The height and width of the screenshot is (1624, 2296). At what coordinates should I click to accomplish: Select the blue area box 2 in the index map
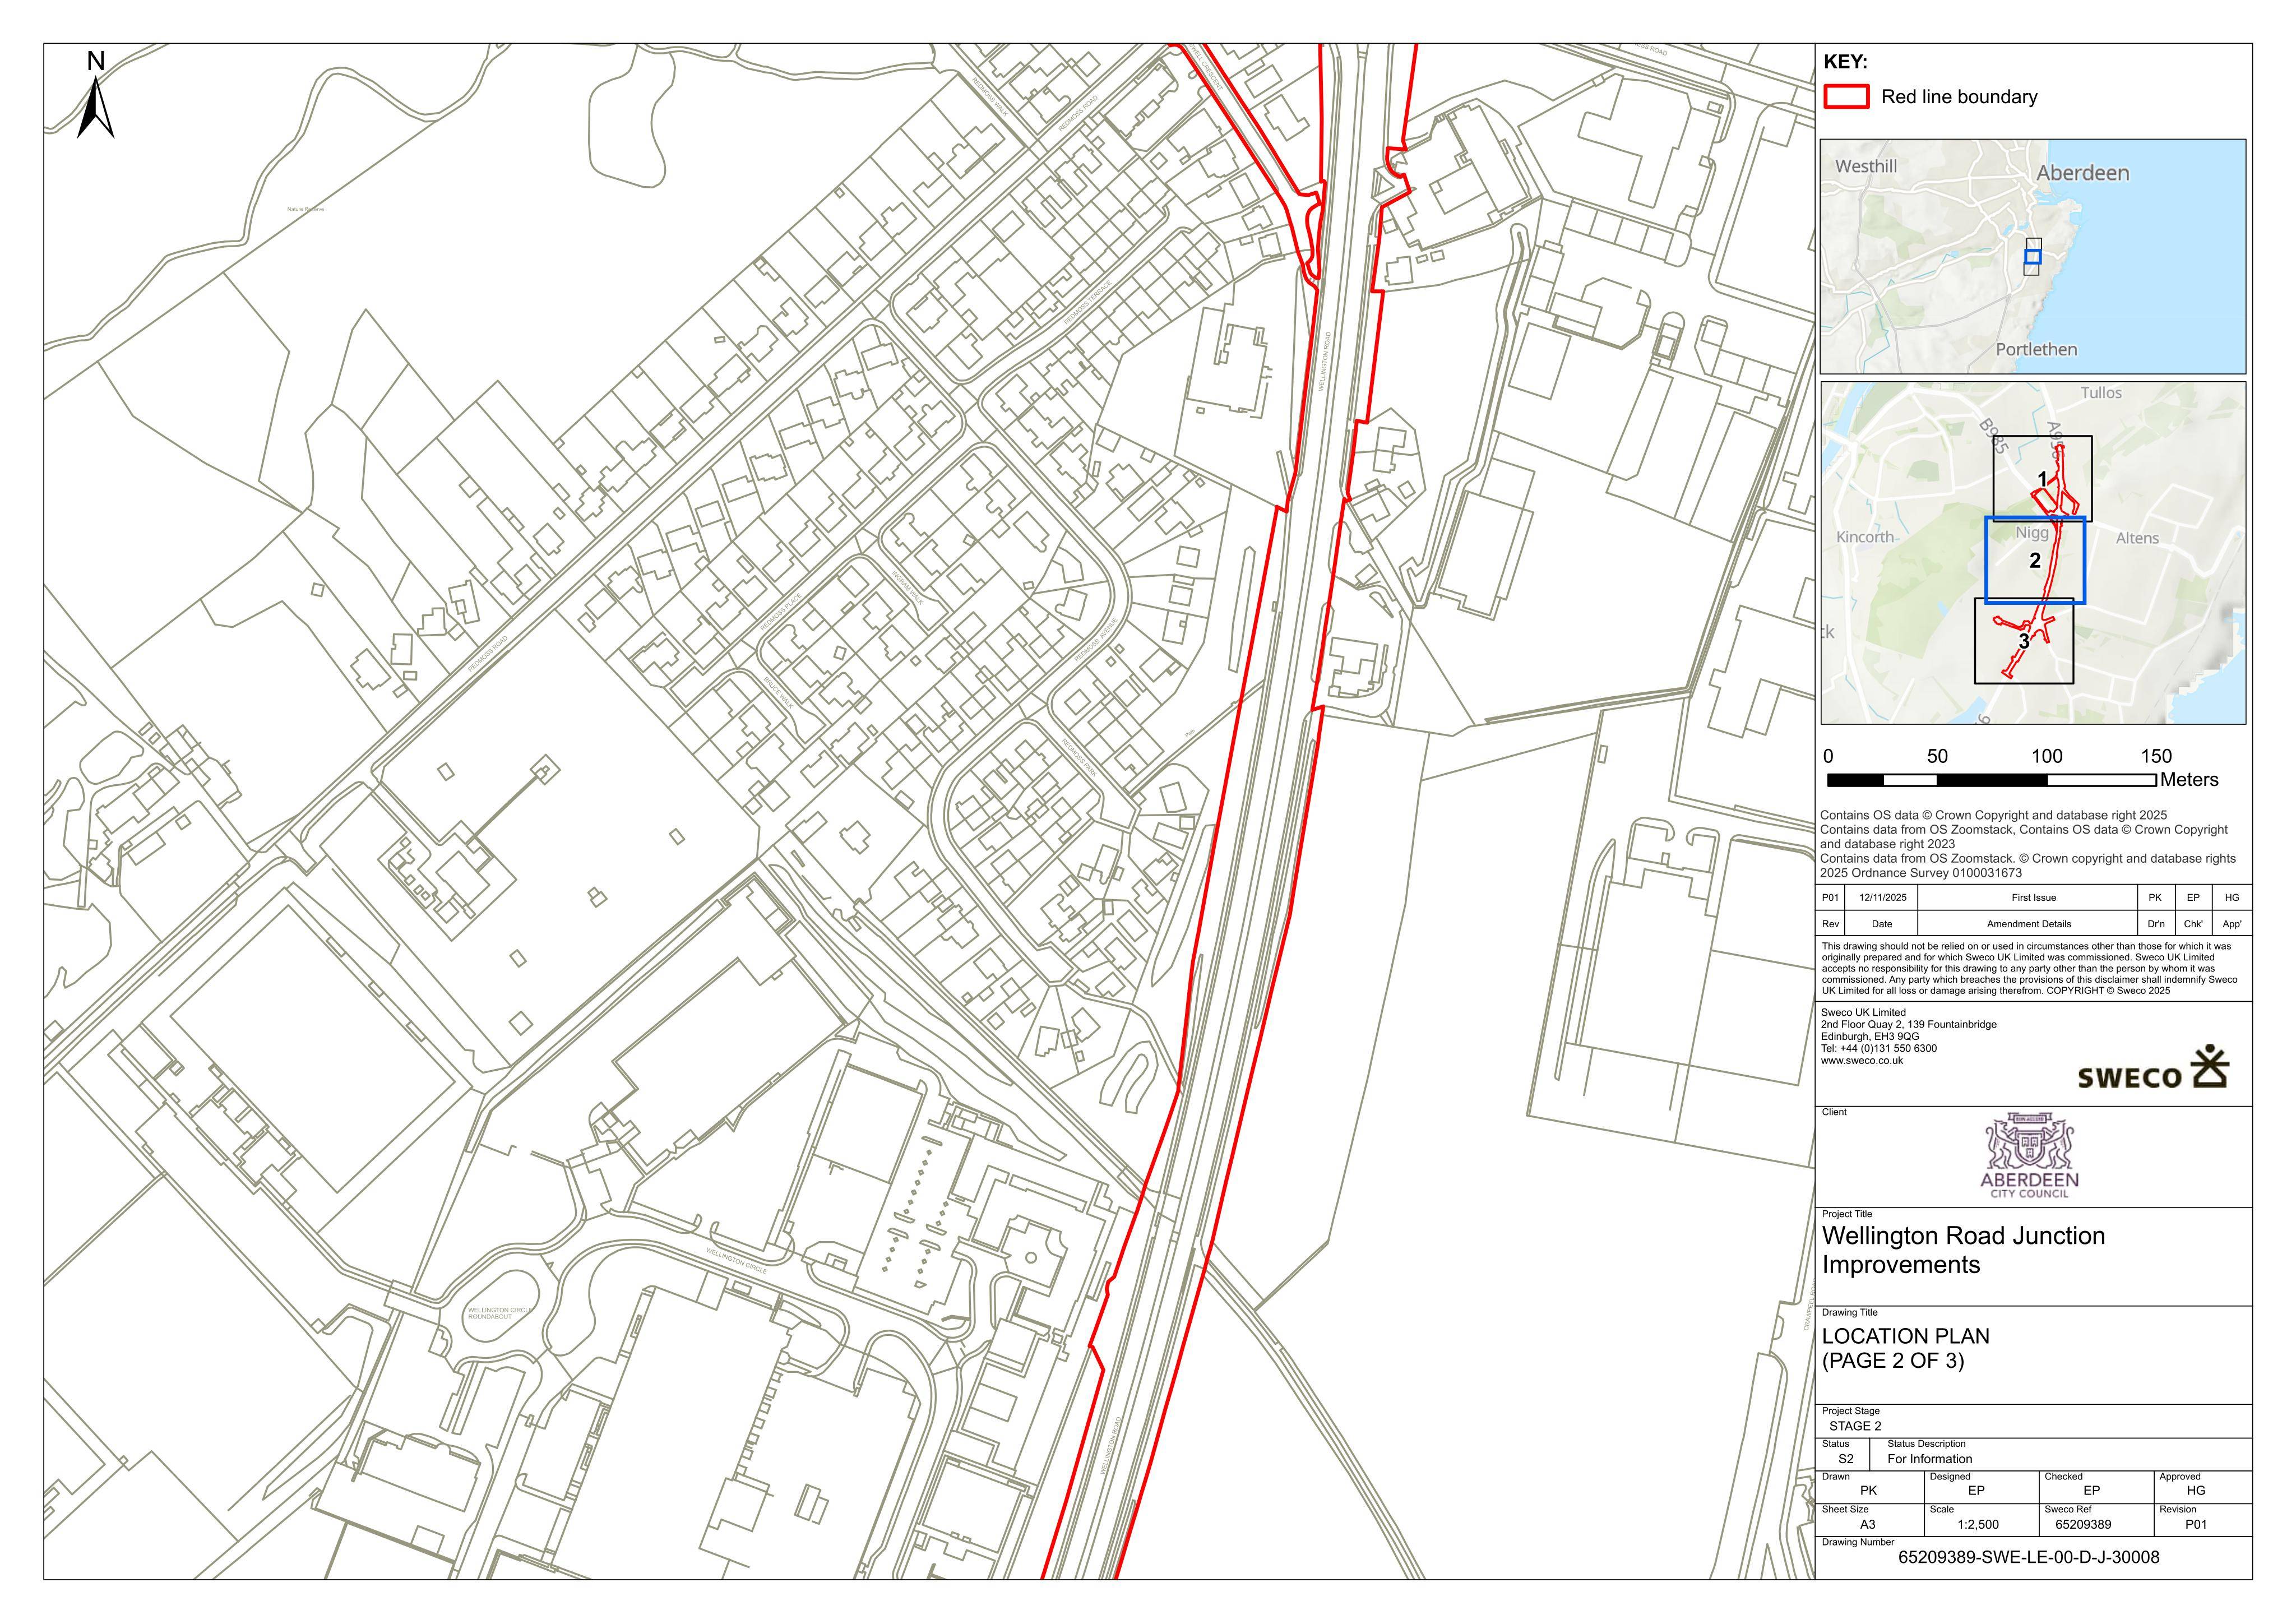coord(2035,560)
